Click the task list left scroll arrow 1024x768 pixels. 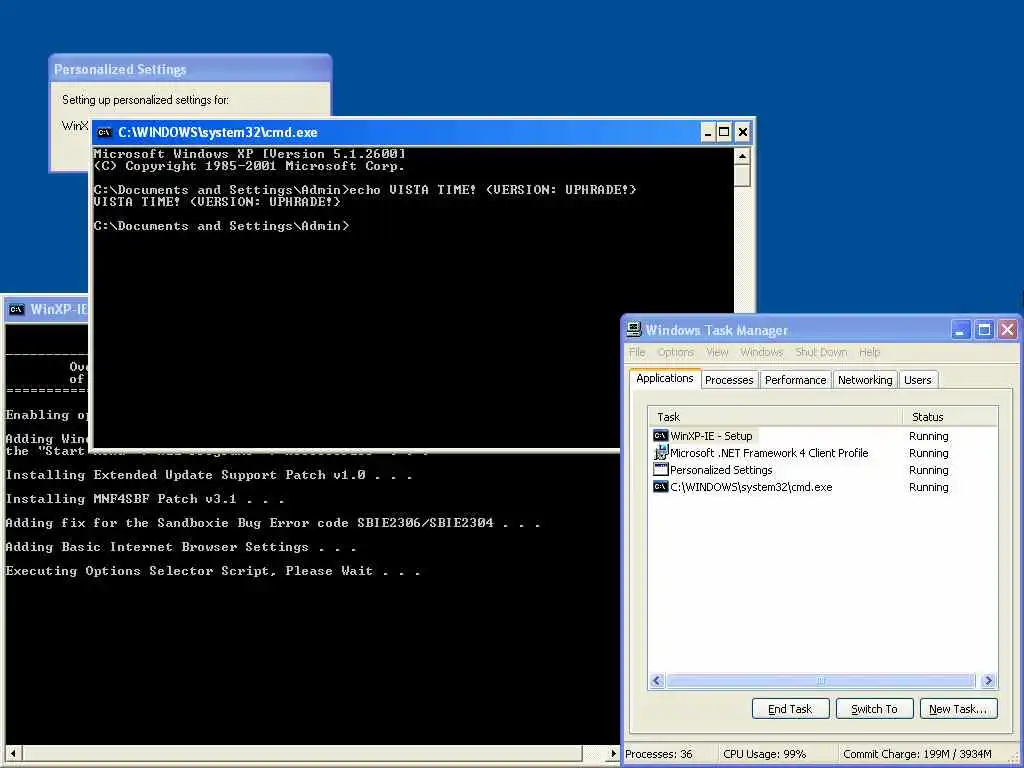[657, 681]
